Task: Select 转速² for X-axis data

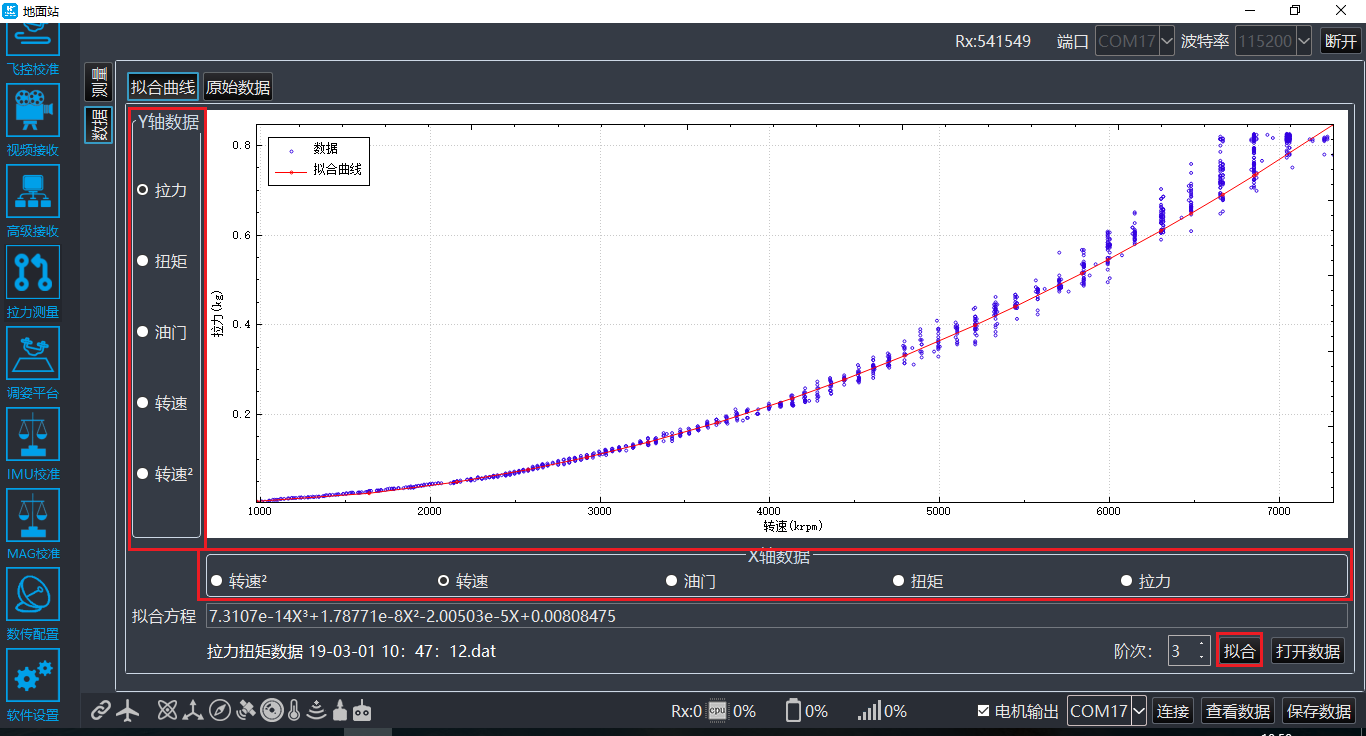Action: pos(239,581)
